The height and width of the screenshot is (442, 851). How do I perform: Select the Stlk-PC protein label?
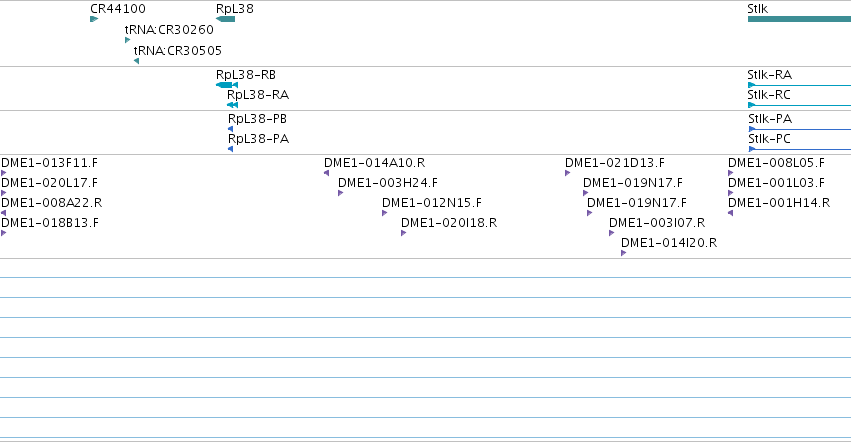tap(770, 138)
